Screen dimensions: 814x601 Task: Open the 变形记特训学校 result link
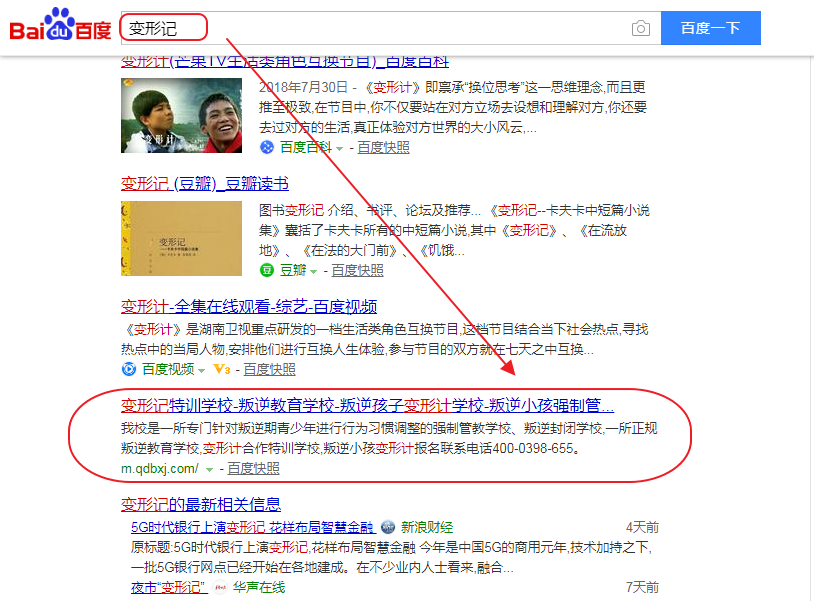pyautogui.click(x=367, y=405)
